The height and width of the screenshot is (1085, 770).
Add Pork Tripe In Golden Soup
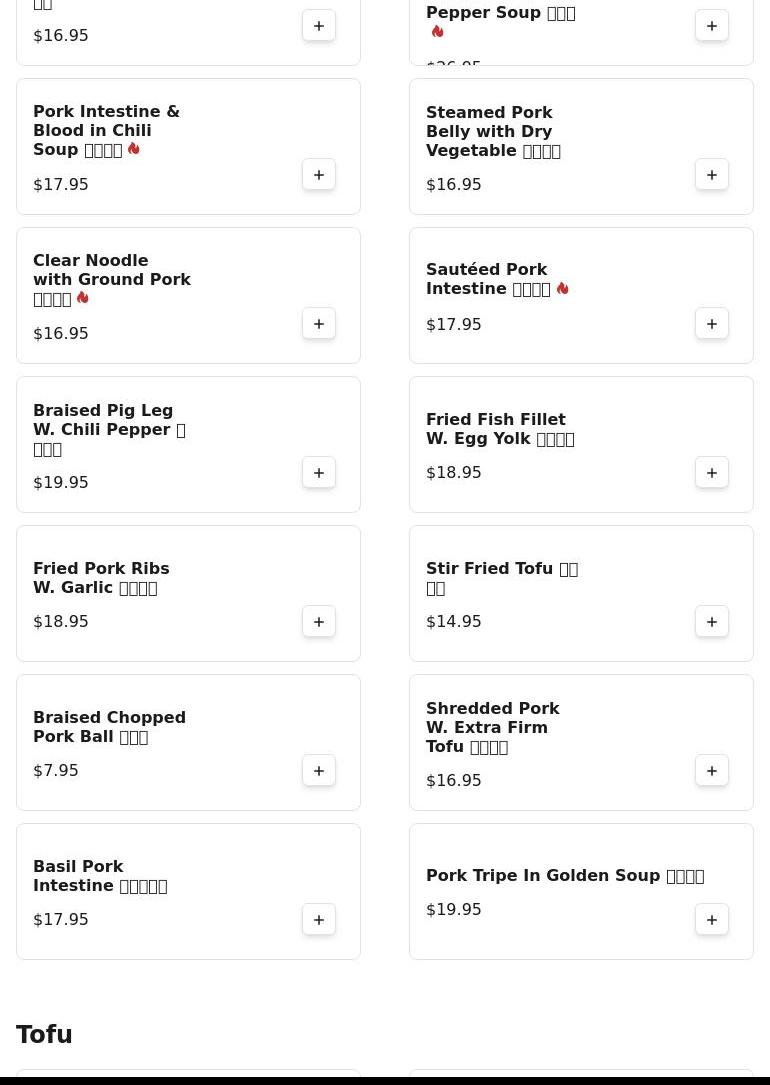pyautogui.click(x=712, y=919)
